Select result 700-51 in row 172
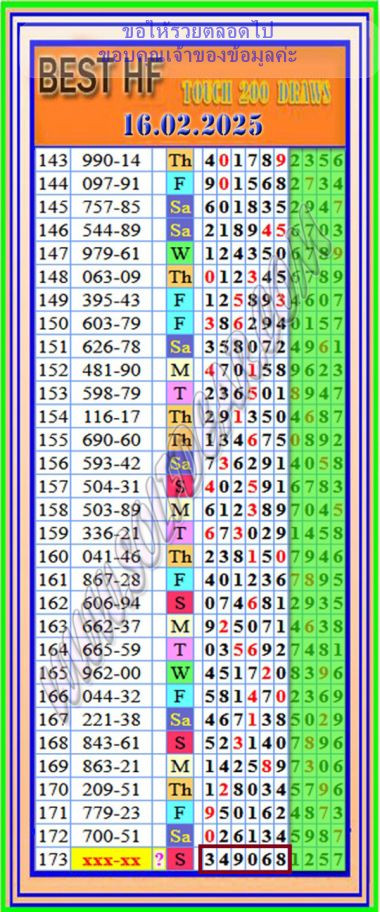The height and width of the screenshot is (912, 380). coord(111,836)
